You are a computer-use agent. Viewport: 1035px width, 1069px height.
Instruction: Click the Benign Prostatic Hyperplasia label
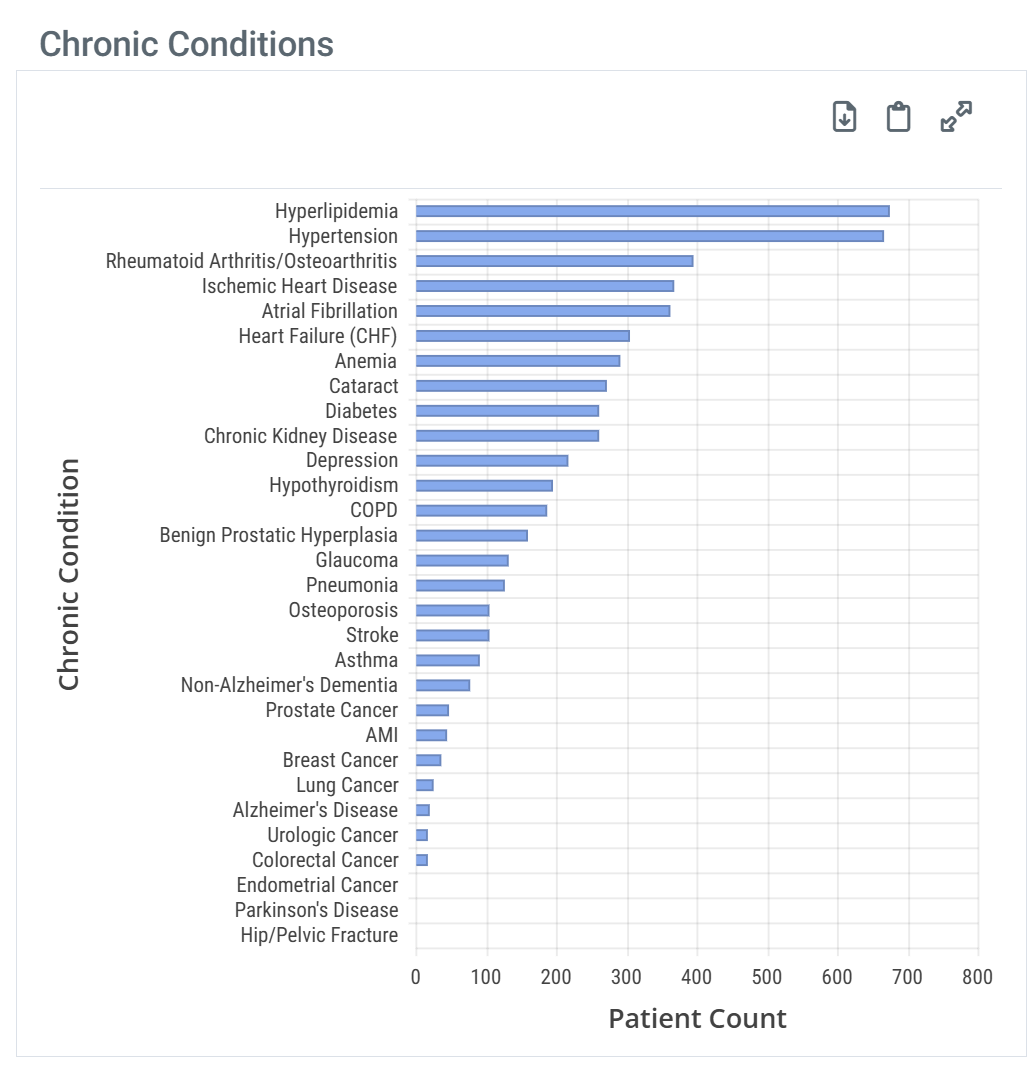[x=278, y=536]
